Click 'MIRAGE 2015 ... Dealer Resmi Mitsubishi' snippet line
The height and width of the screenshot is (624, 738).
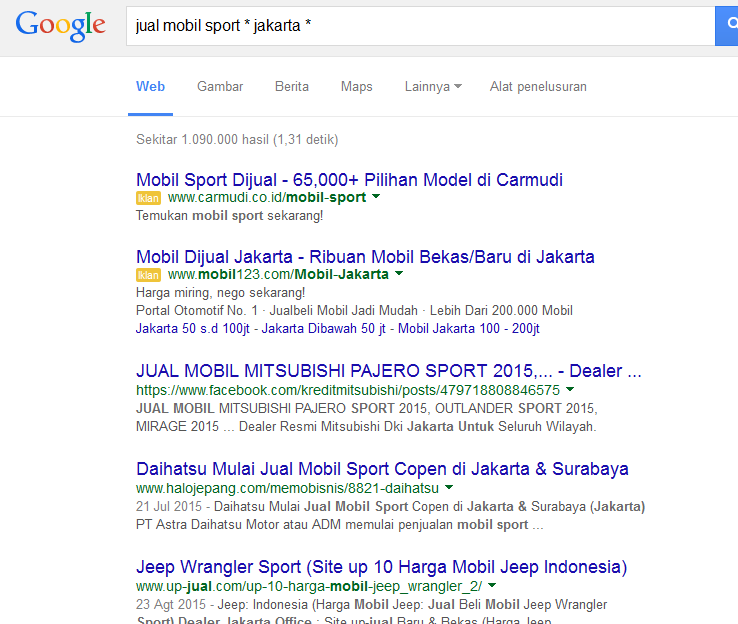coord(366,426)
